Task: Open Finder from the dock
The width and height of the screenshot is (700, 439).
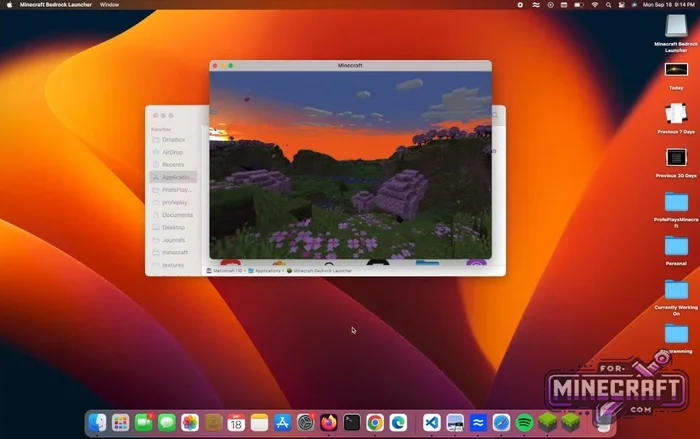Action: pos(97,423)
